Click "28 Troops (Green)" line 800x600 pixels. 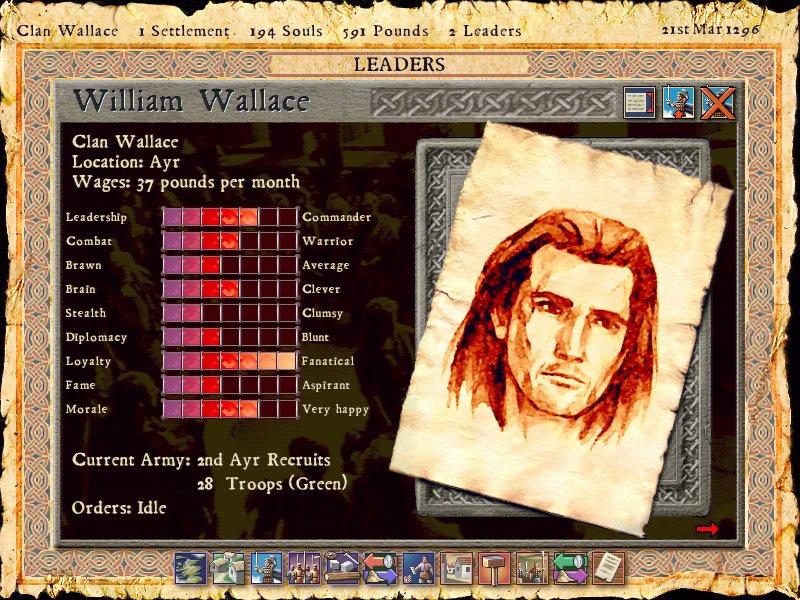pyautogui.click(x=272, y=483)
